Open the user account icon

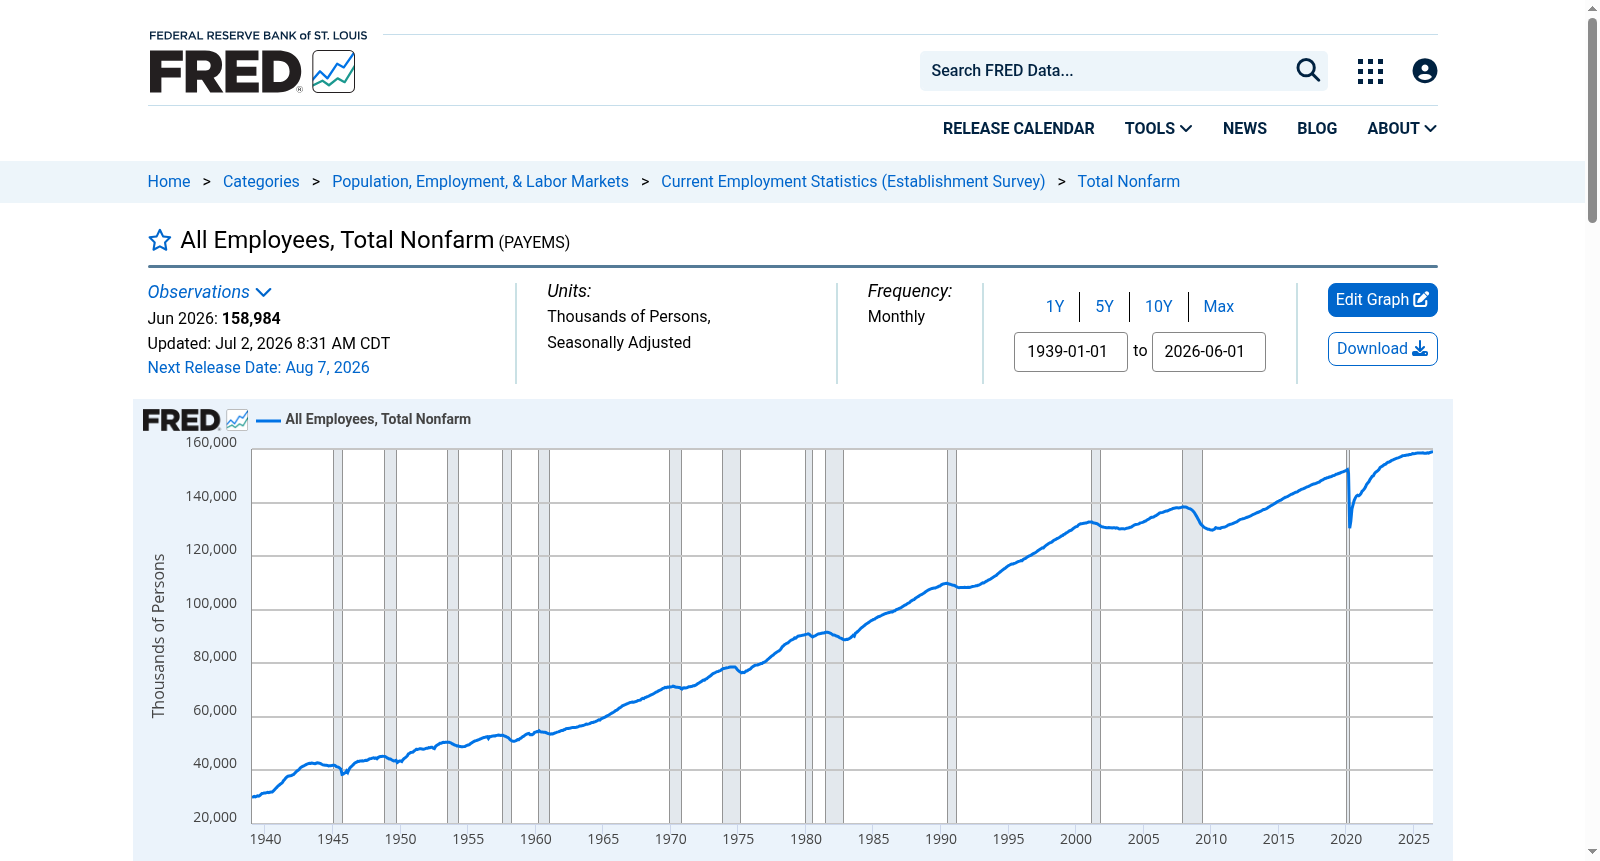1425,71
